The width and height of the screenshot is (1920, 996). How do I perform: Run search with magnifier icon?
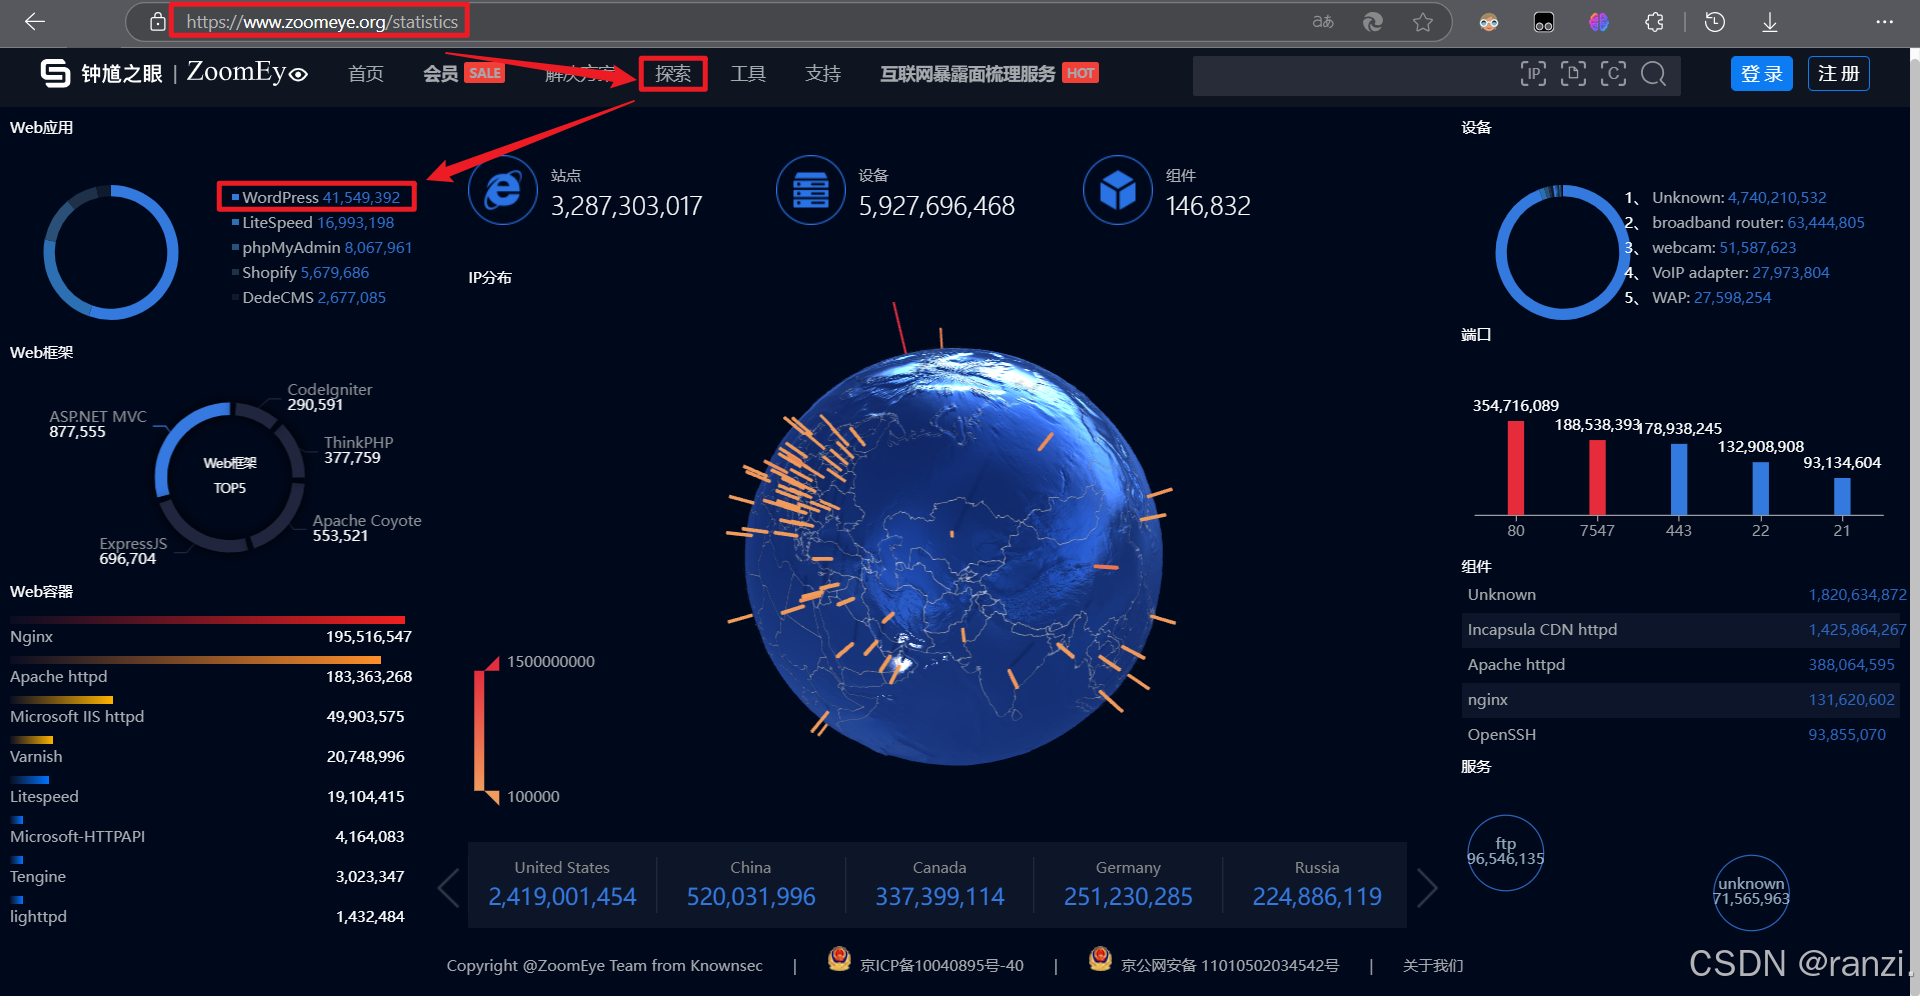1654,73
